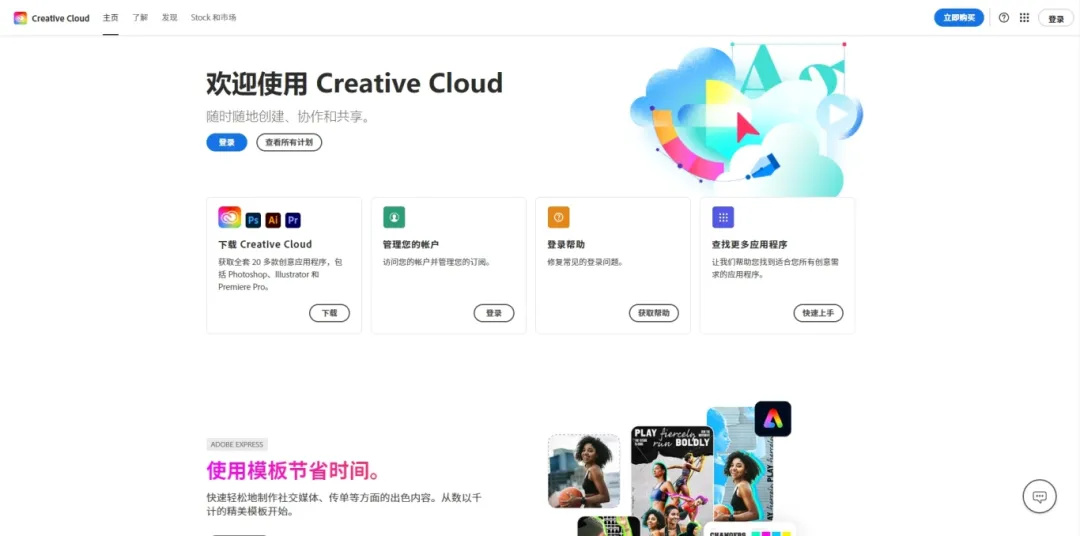Screen dimensions: 1080x536
Task: Switch to the 主页 tab
Action: 110,18
